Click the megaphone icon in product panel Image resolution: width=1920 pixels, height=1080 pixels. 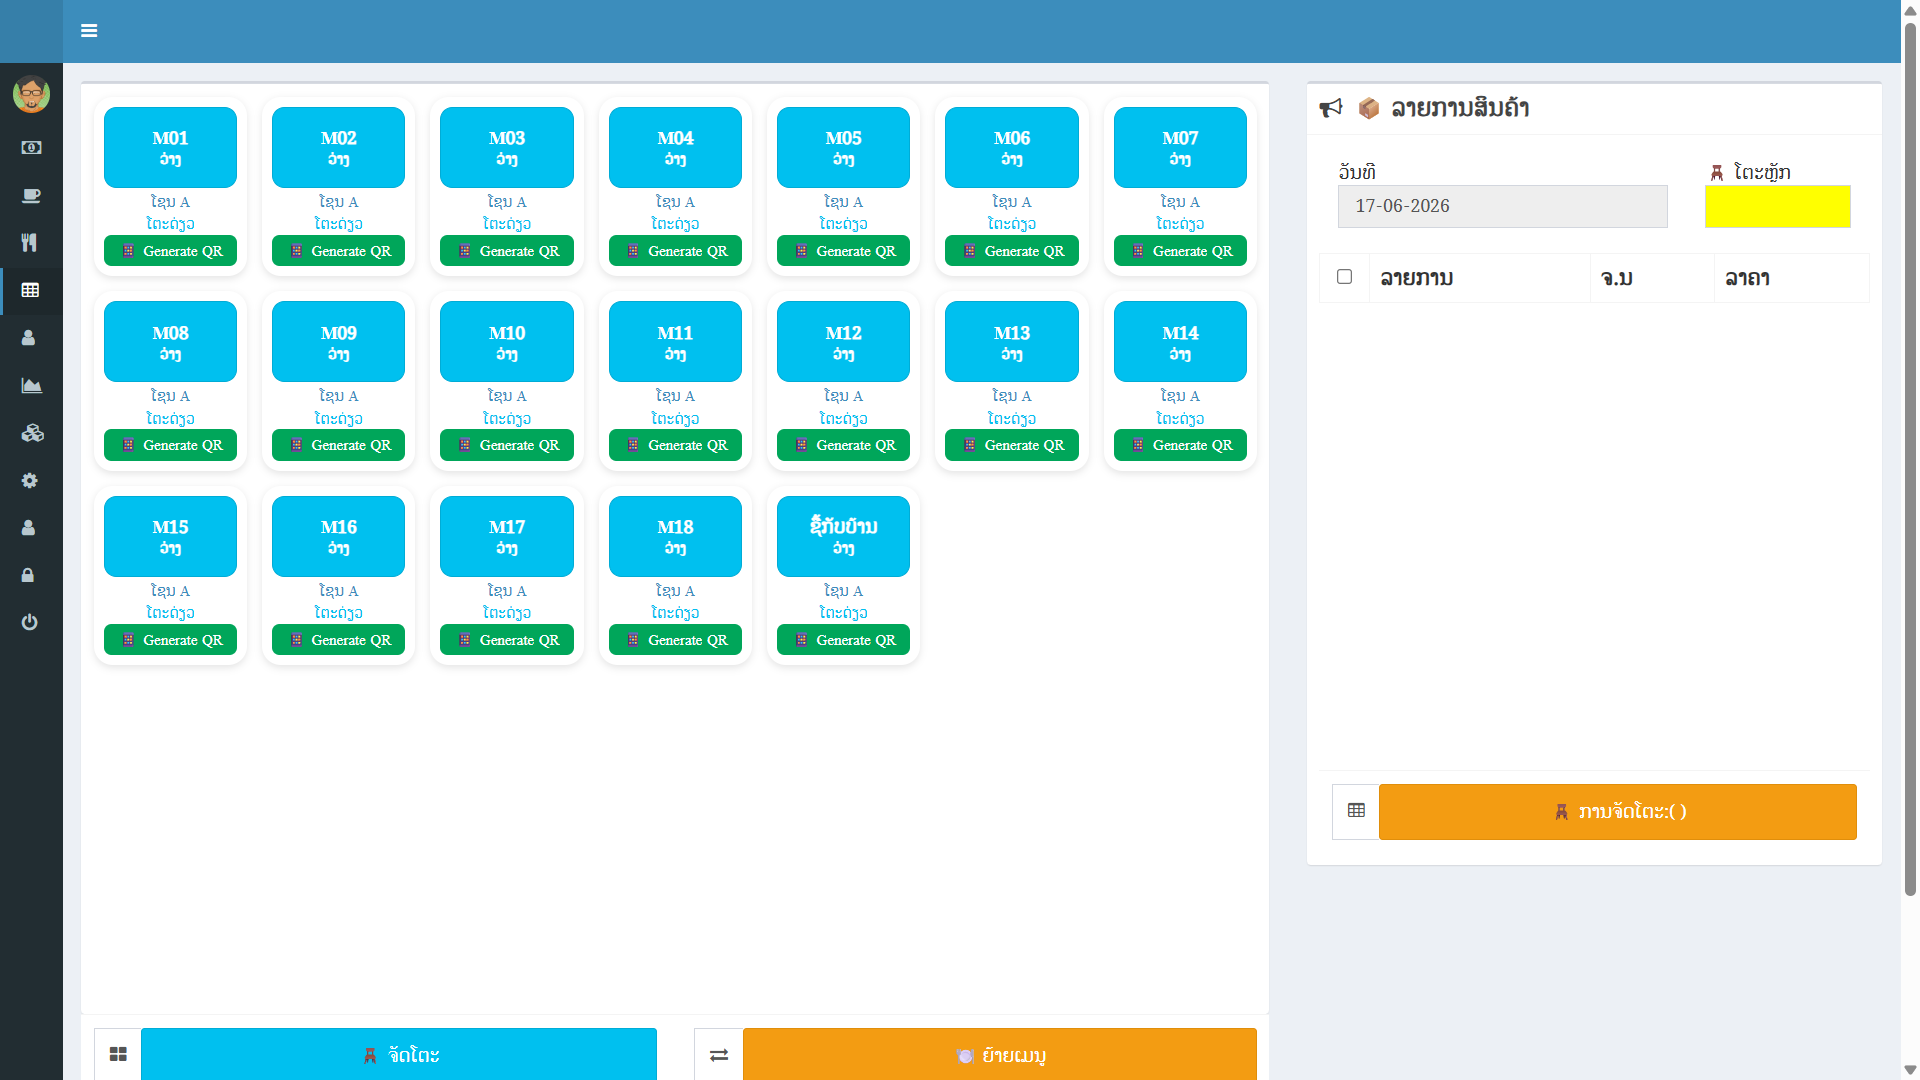coord(1331,108)
